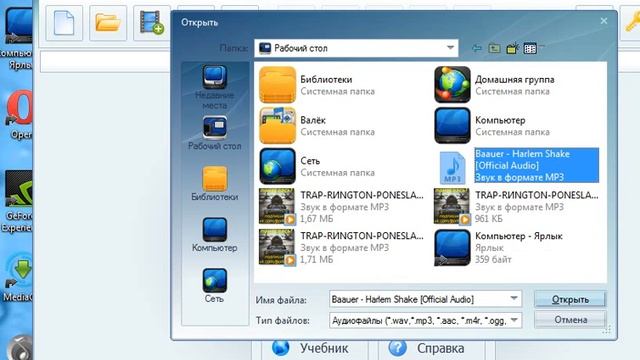Select the Валёк user folder icon

tap(278, 126)
